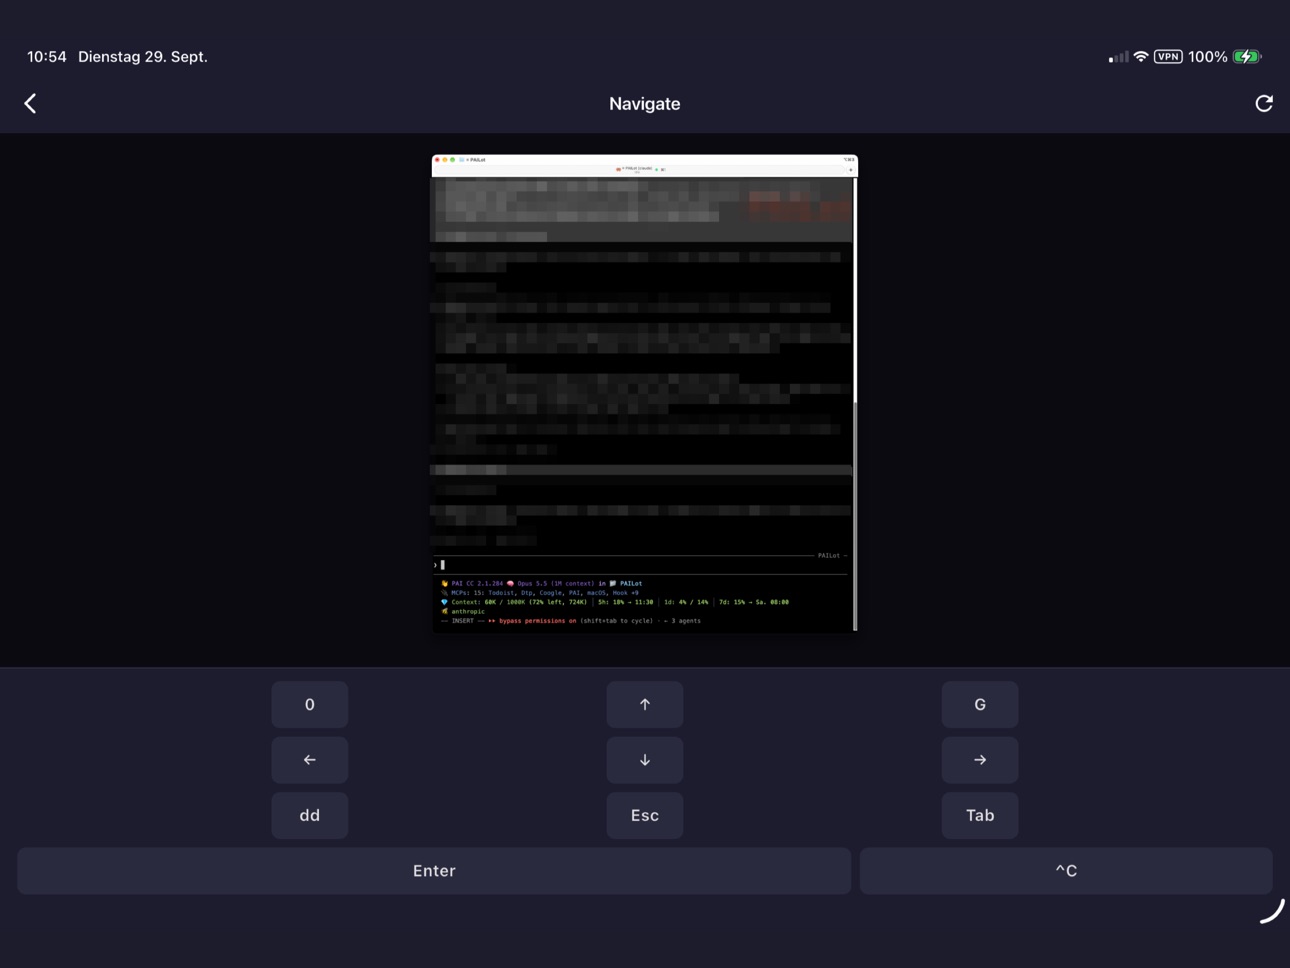Tap the terminal screenshot preview
1290x968 pixels.
[x=645, y=393]
